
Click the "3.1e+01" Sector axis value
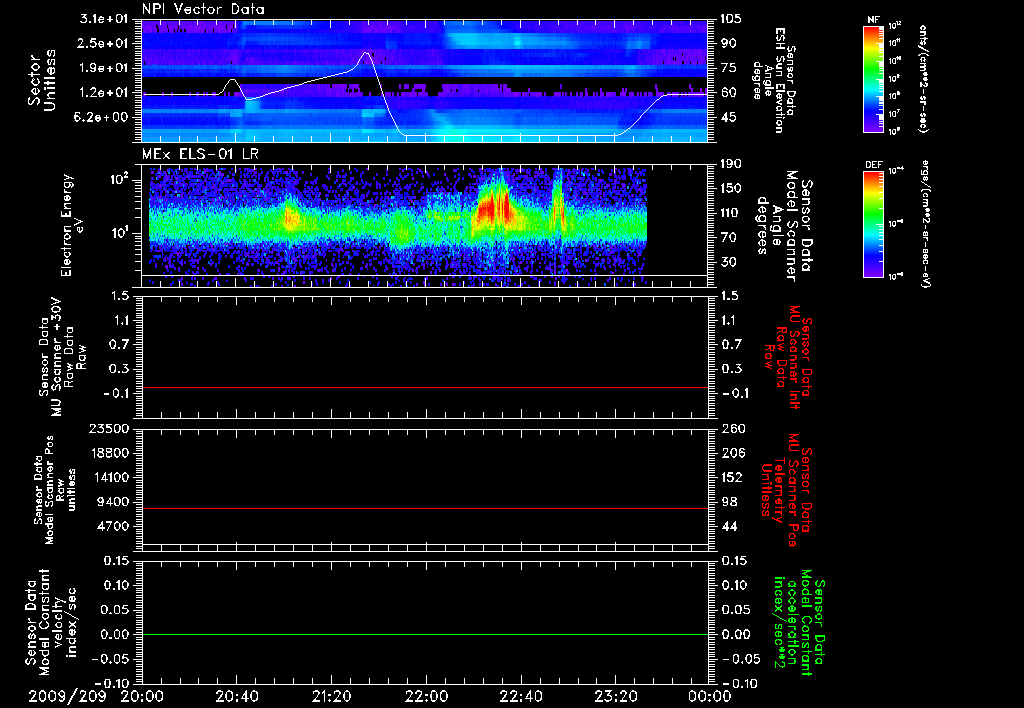tap(104, 19)
